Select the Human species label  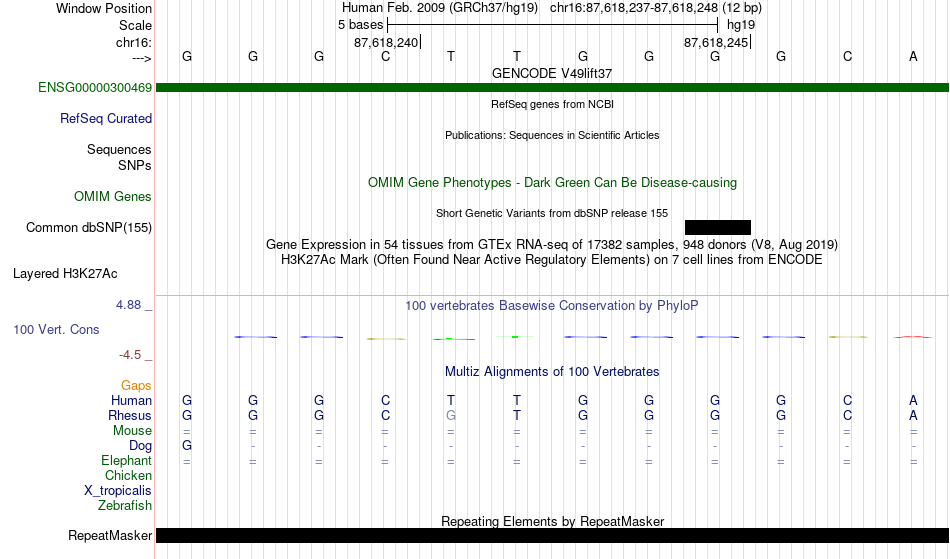click(131, 400)
